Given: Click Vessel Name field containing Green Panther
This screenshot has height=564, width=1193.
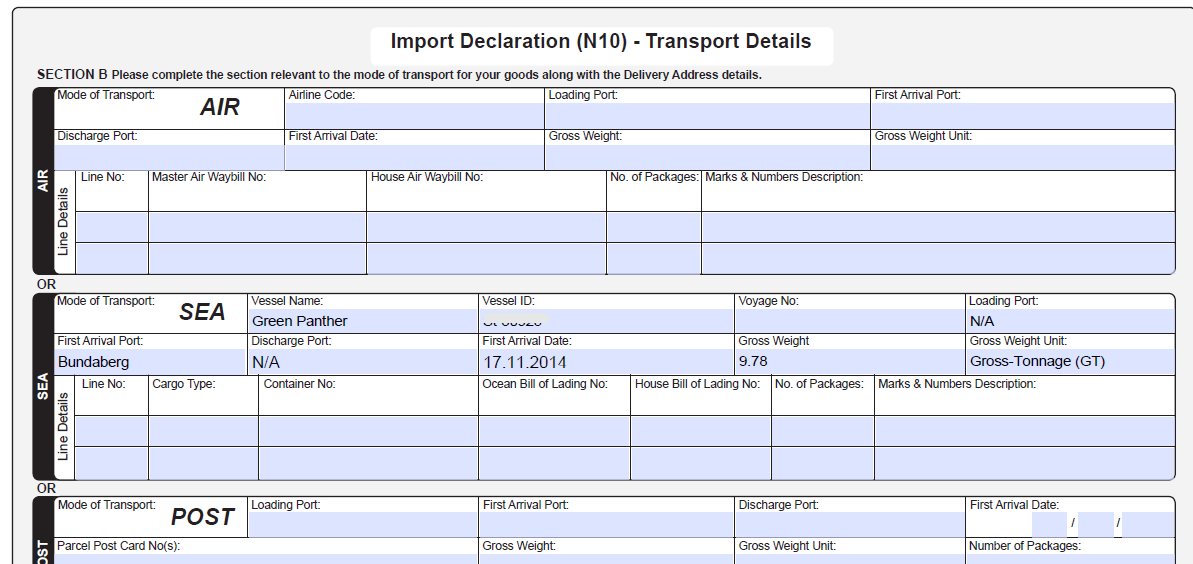Looking at the screenshot, I should click(x=363, y=320).
